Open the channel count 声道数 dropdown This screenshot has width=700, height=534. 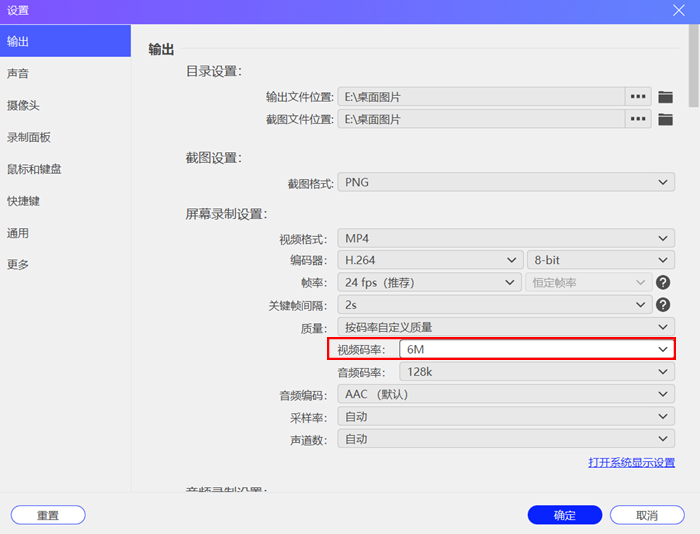pyautogui.click(x=506, y=439)
